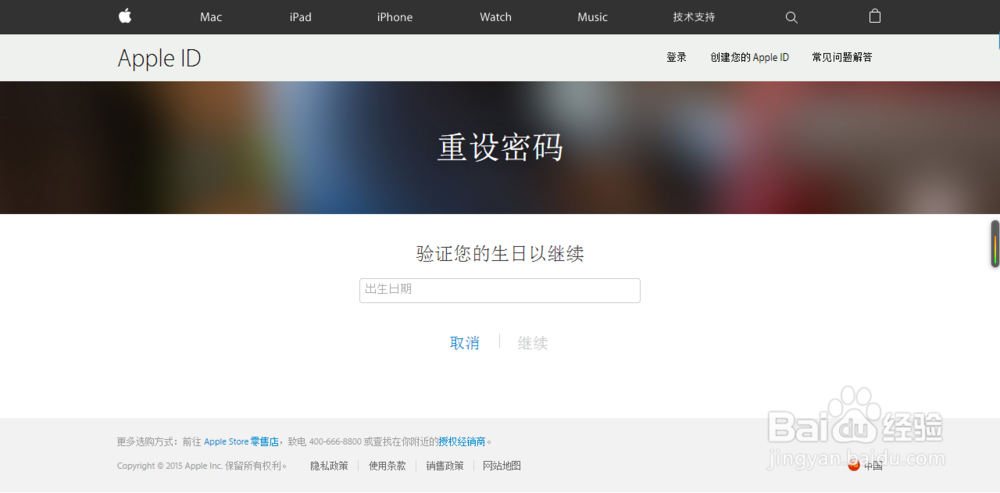
Task: Open the Mac menu item
Action: [210, 17]
